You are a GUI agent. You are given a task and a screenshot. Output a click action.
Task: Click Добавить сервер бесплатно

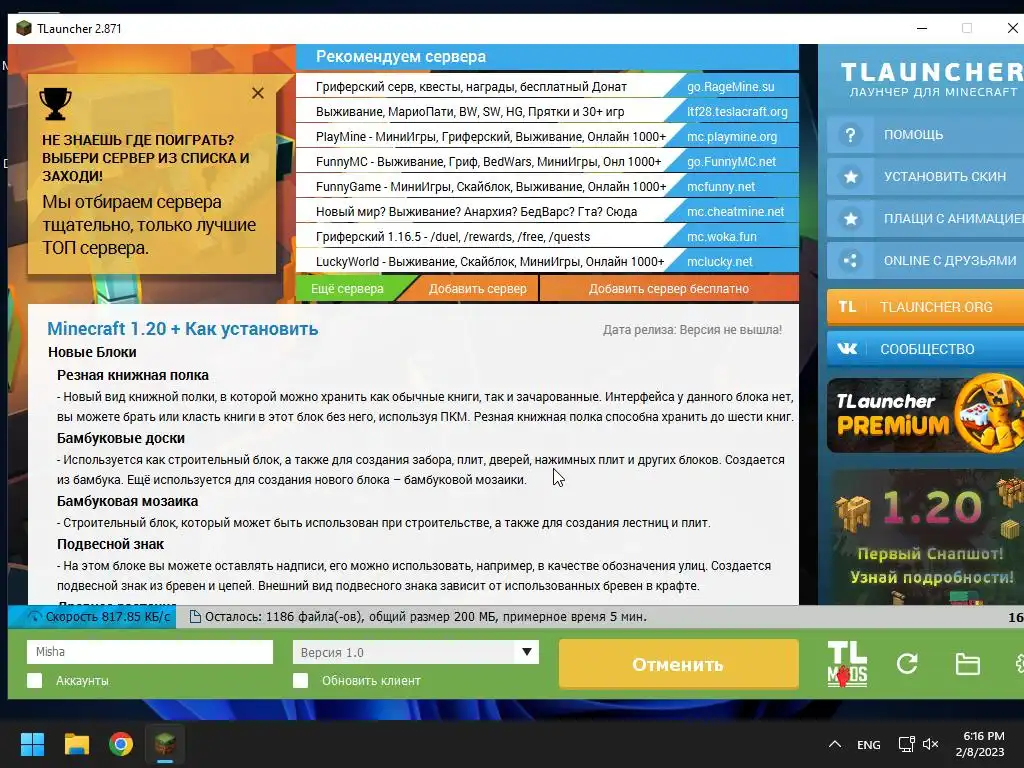[x=669, y=289]
